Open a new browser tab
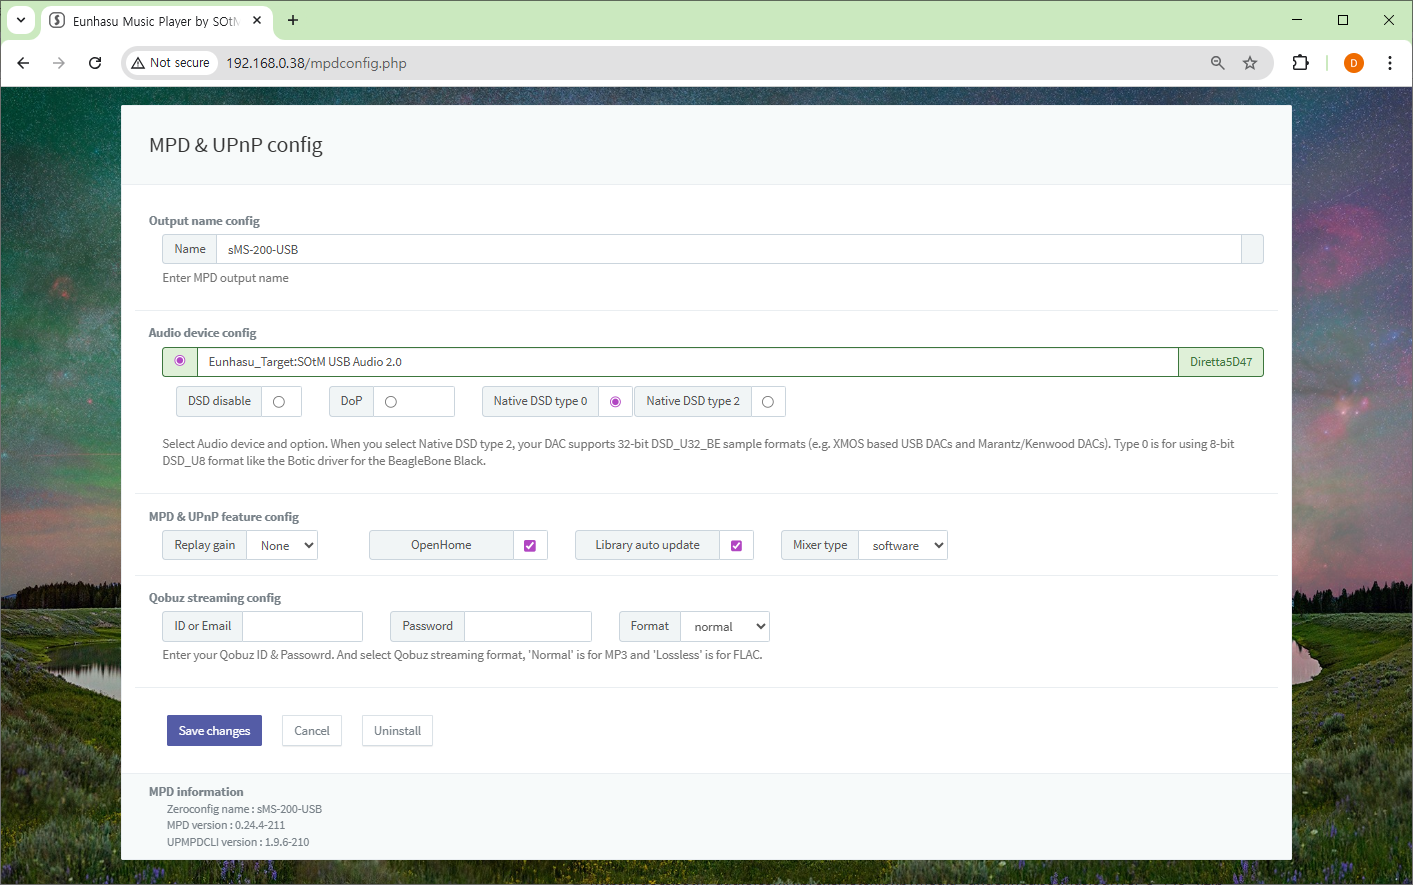1413x885 pixels. 293,20
